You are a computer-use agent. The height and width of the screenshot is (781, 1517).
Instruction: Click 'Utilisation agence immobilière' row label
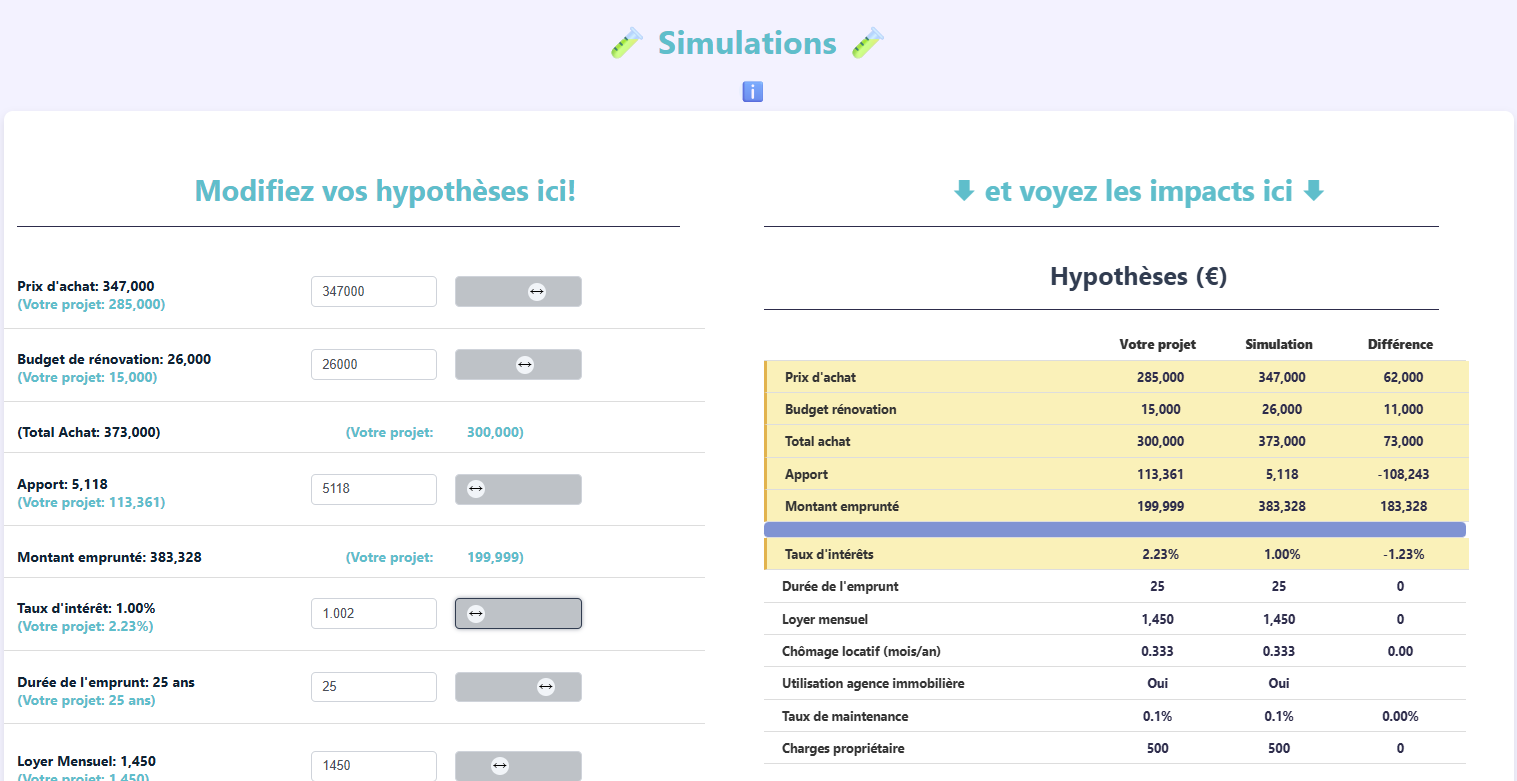tap(873, 684)
